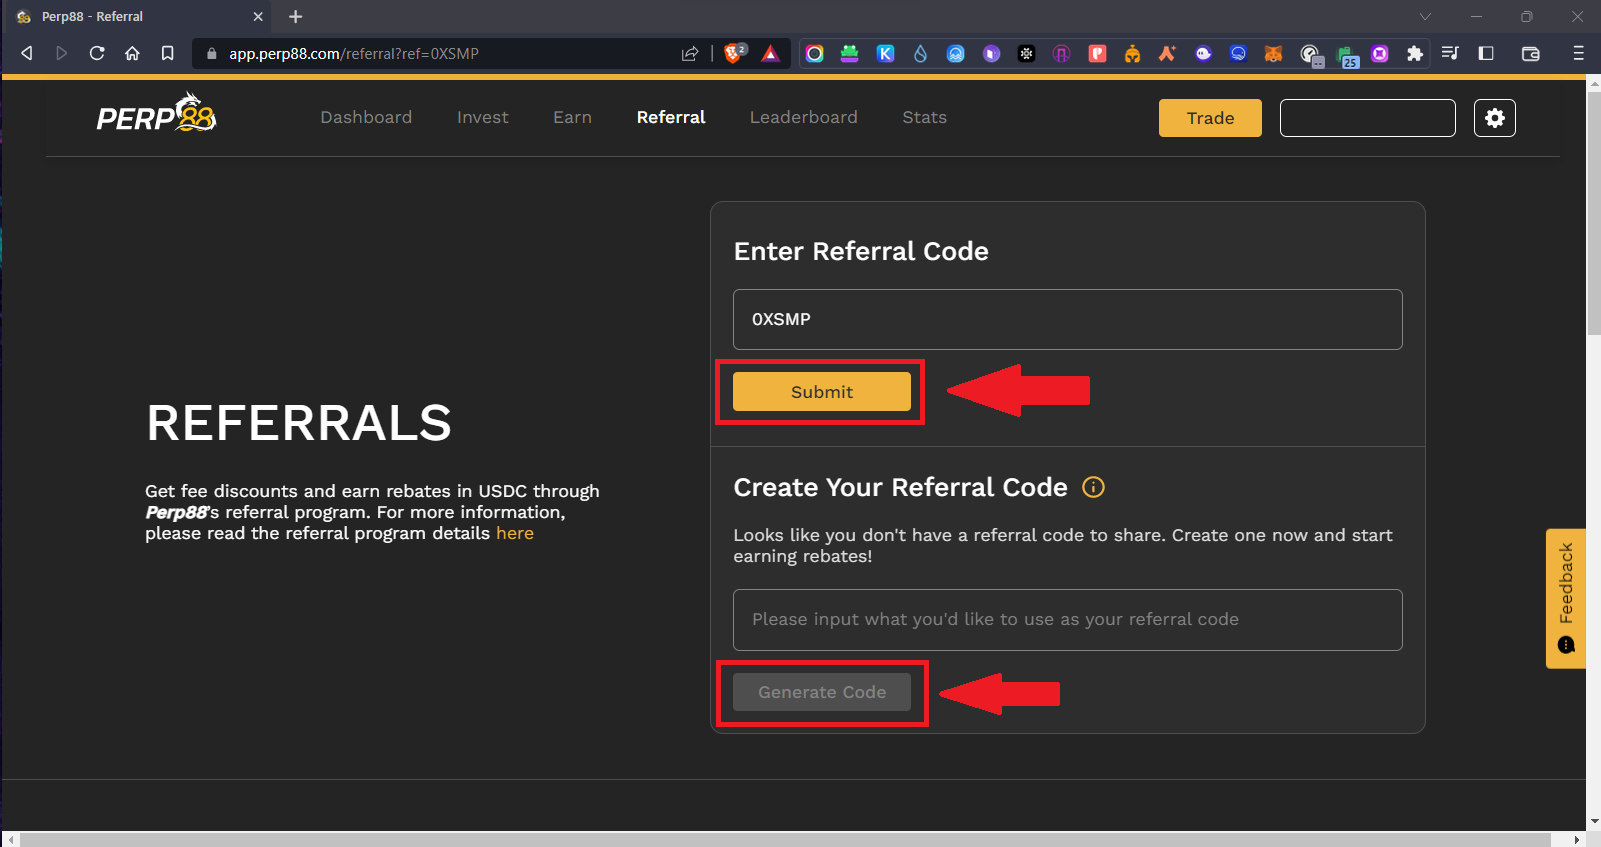Open the puzzle-piece extensions menu
This screenshot has width=1601, height=847.
[x=1415, y=54]
